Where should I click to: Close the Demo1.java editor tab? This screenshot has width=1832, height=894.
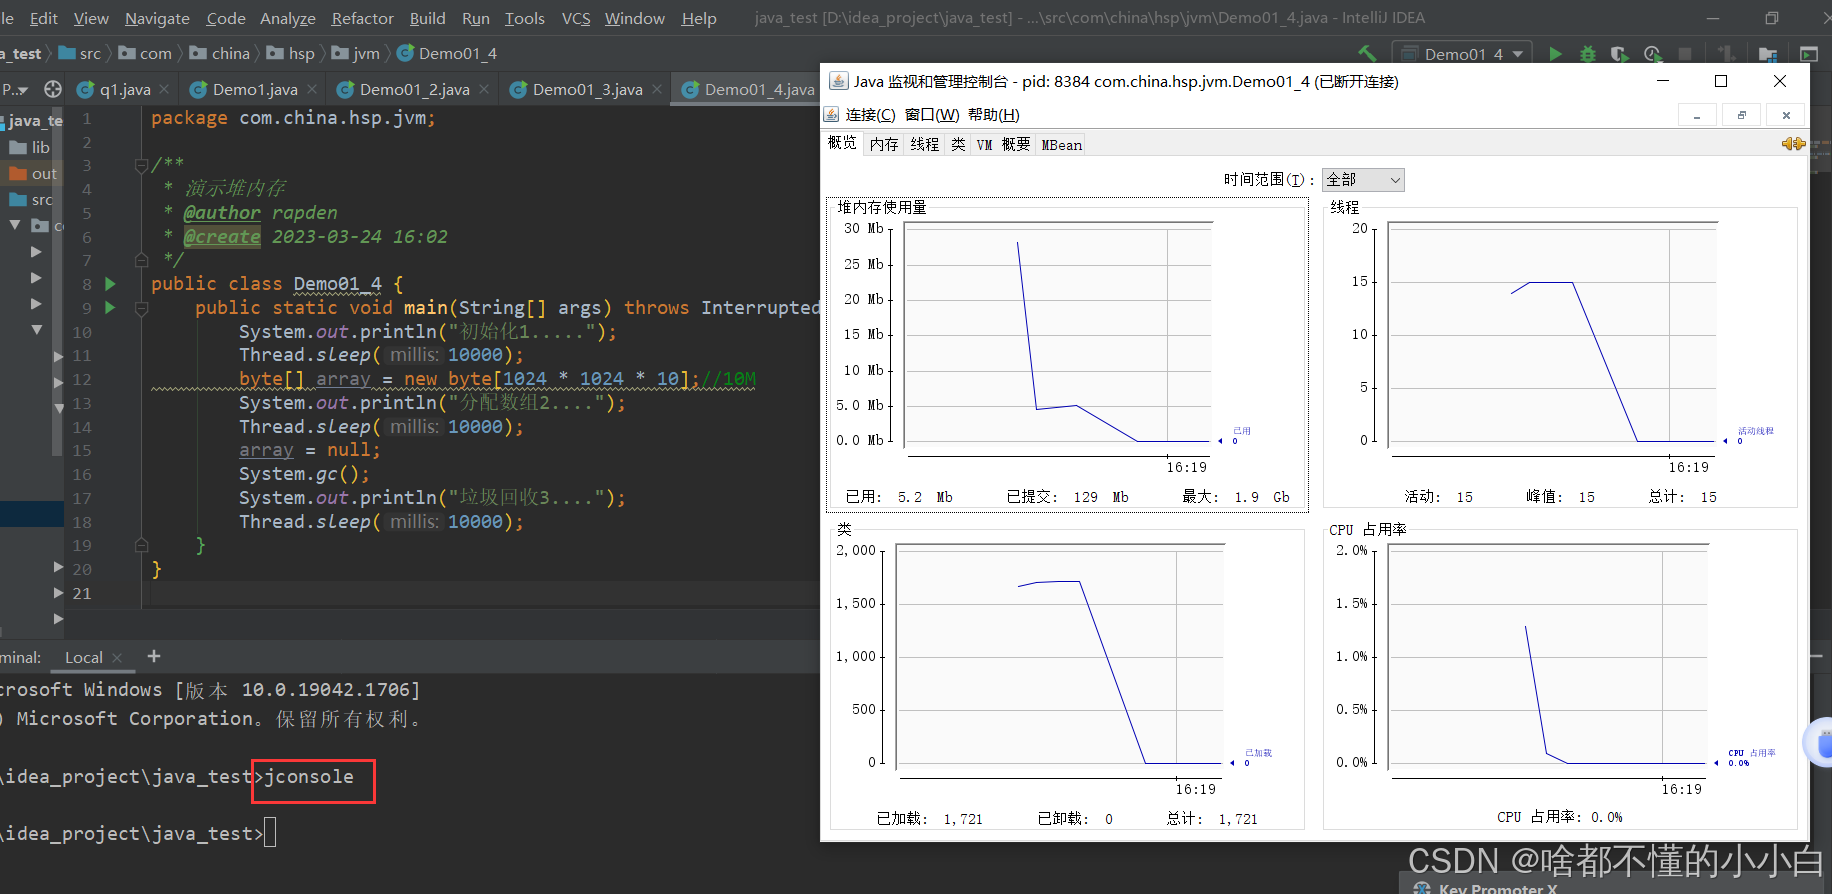click(312, 89)
